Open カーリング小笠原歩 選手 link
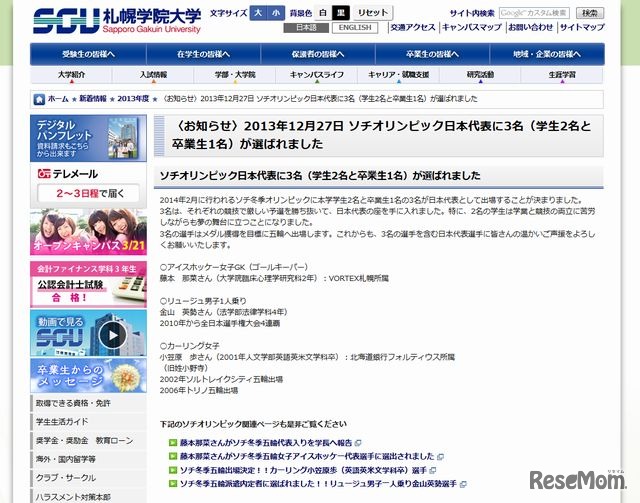This screenshot has height=503, width=640. [x=303, y=470]
